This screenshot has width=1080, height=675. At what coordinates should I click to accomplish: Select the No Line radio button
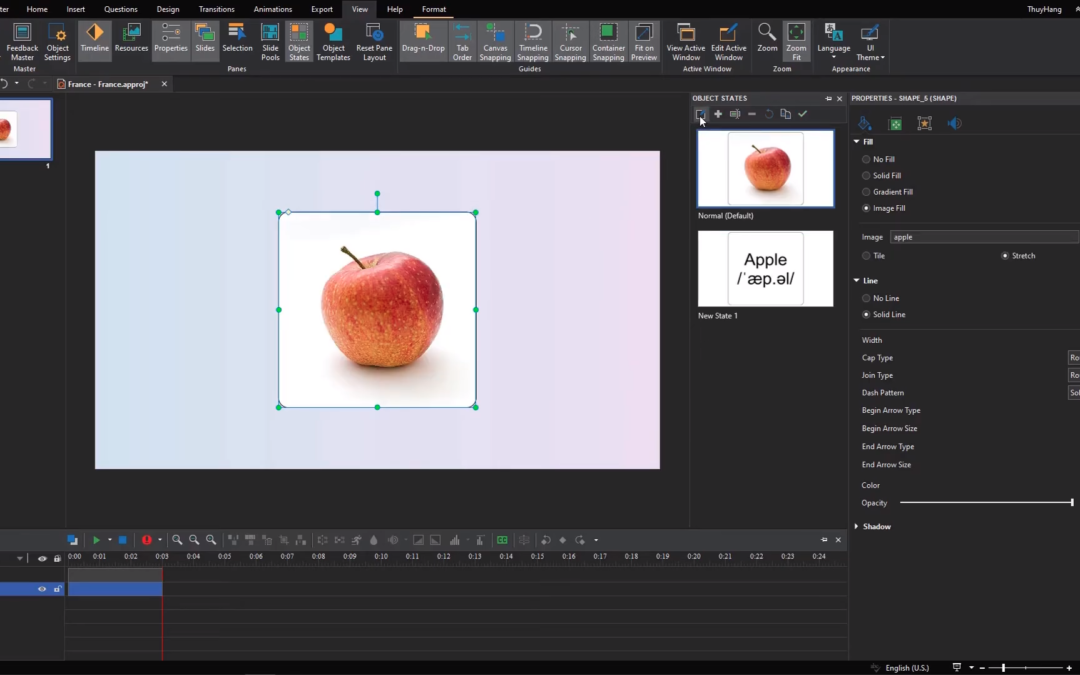click(x=866, y=298)
